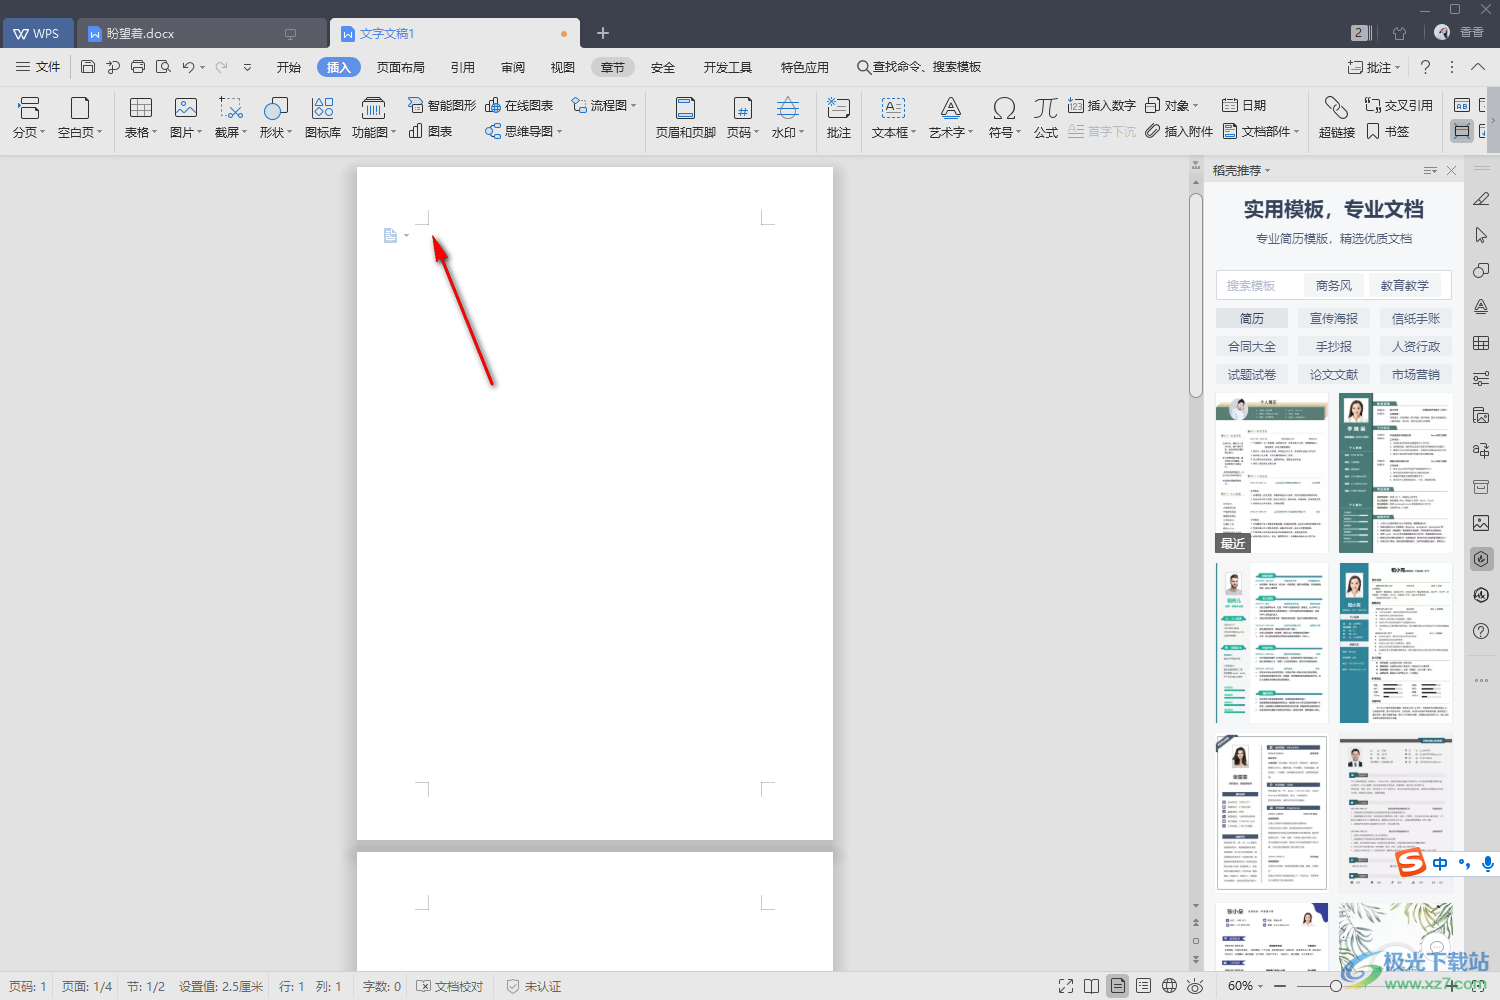This screenshot has height=1000, width=1500.
Task: Insert a cross reference (交叉引用)
Action: coord(1399,105)
